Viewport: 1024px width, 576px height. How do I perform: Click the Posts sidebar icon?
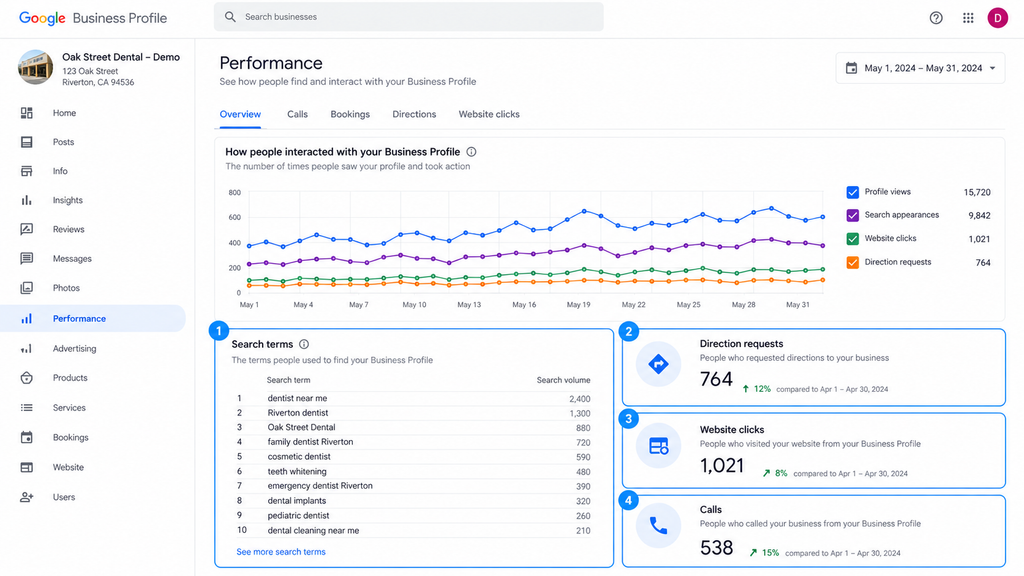[27, 142]
